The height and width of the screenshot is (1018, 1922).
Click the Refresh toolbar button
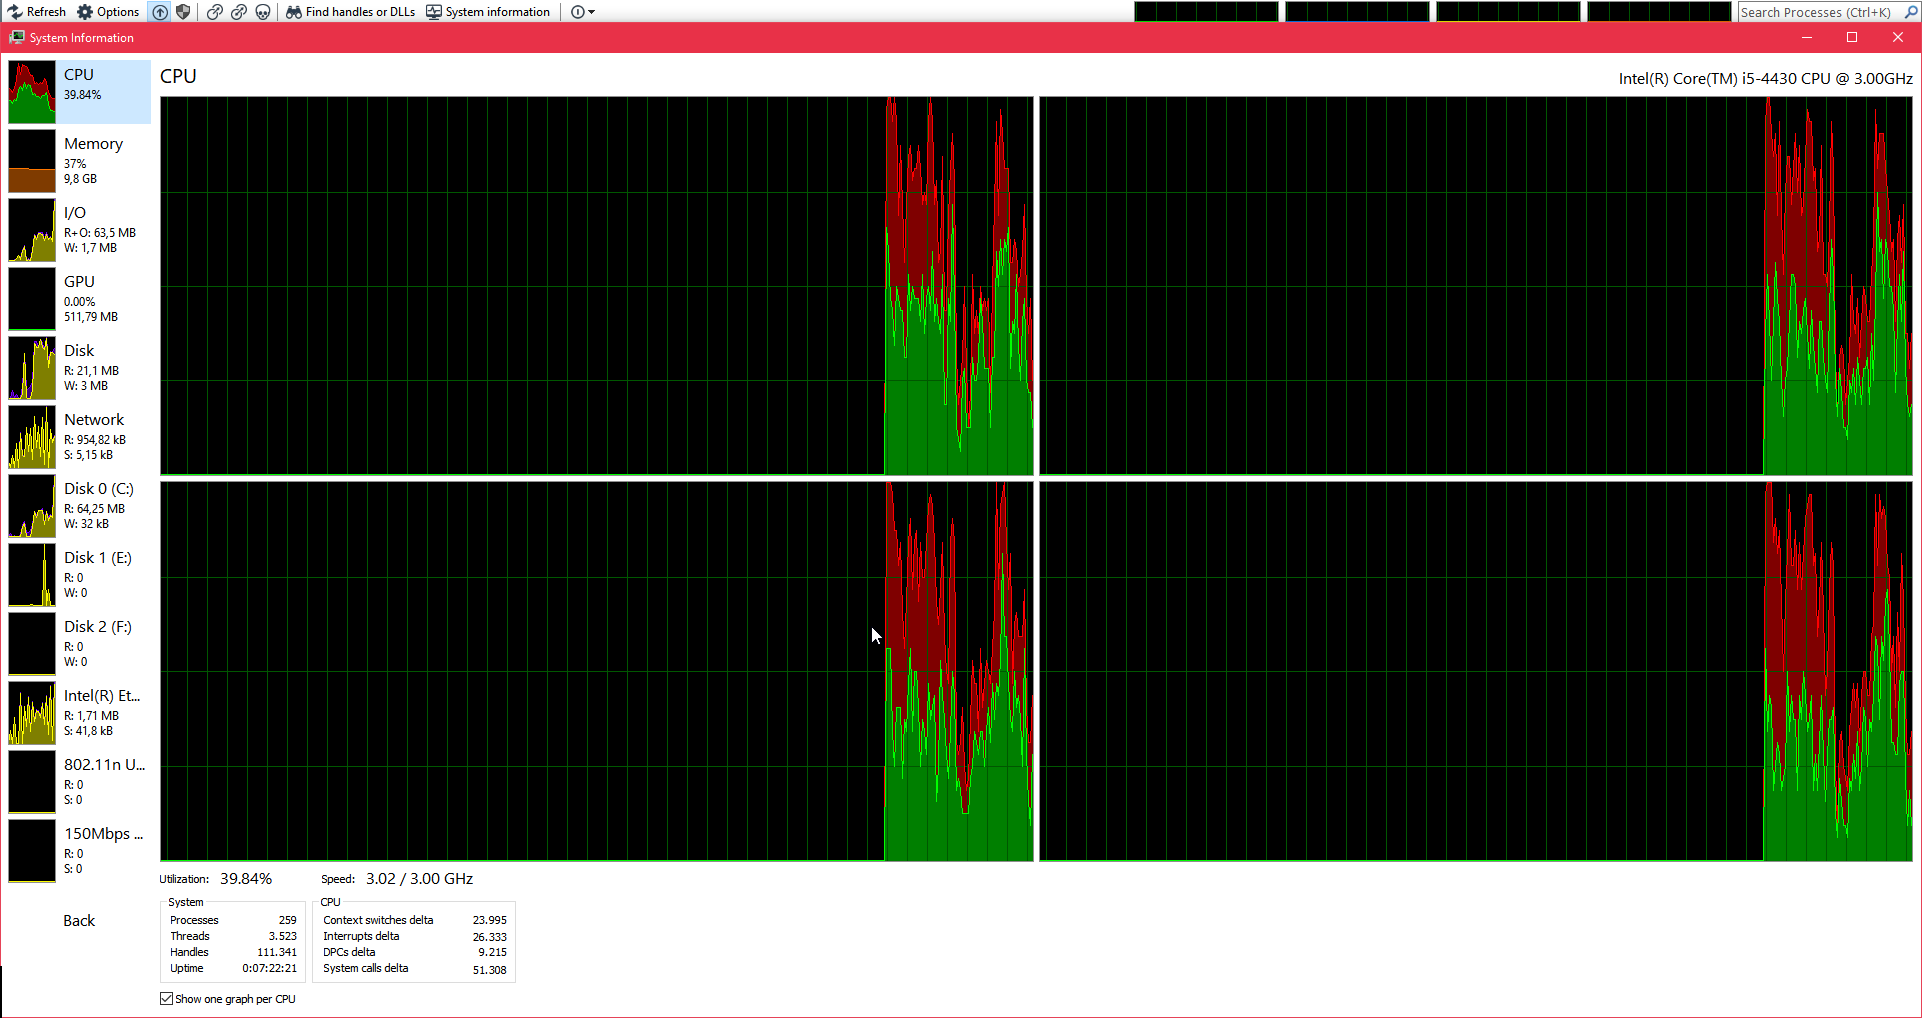coord(36,12)
